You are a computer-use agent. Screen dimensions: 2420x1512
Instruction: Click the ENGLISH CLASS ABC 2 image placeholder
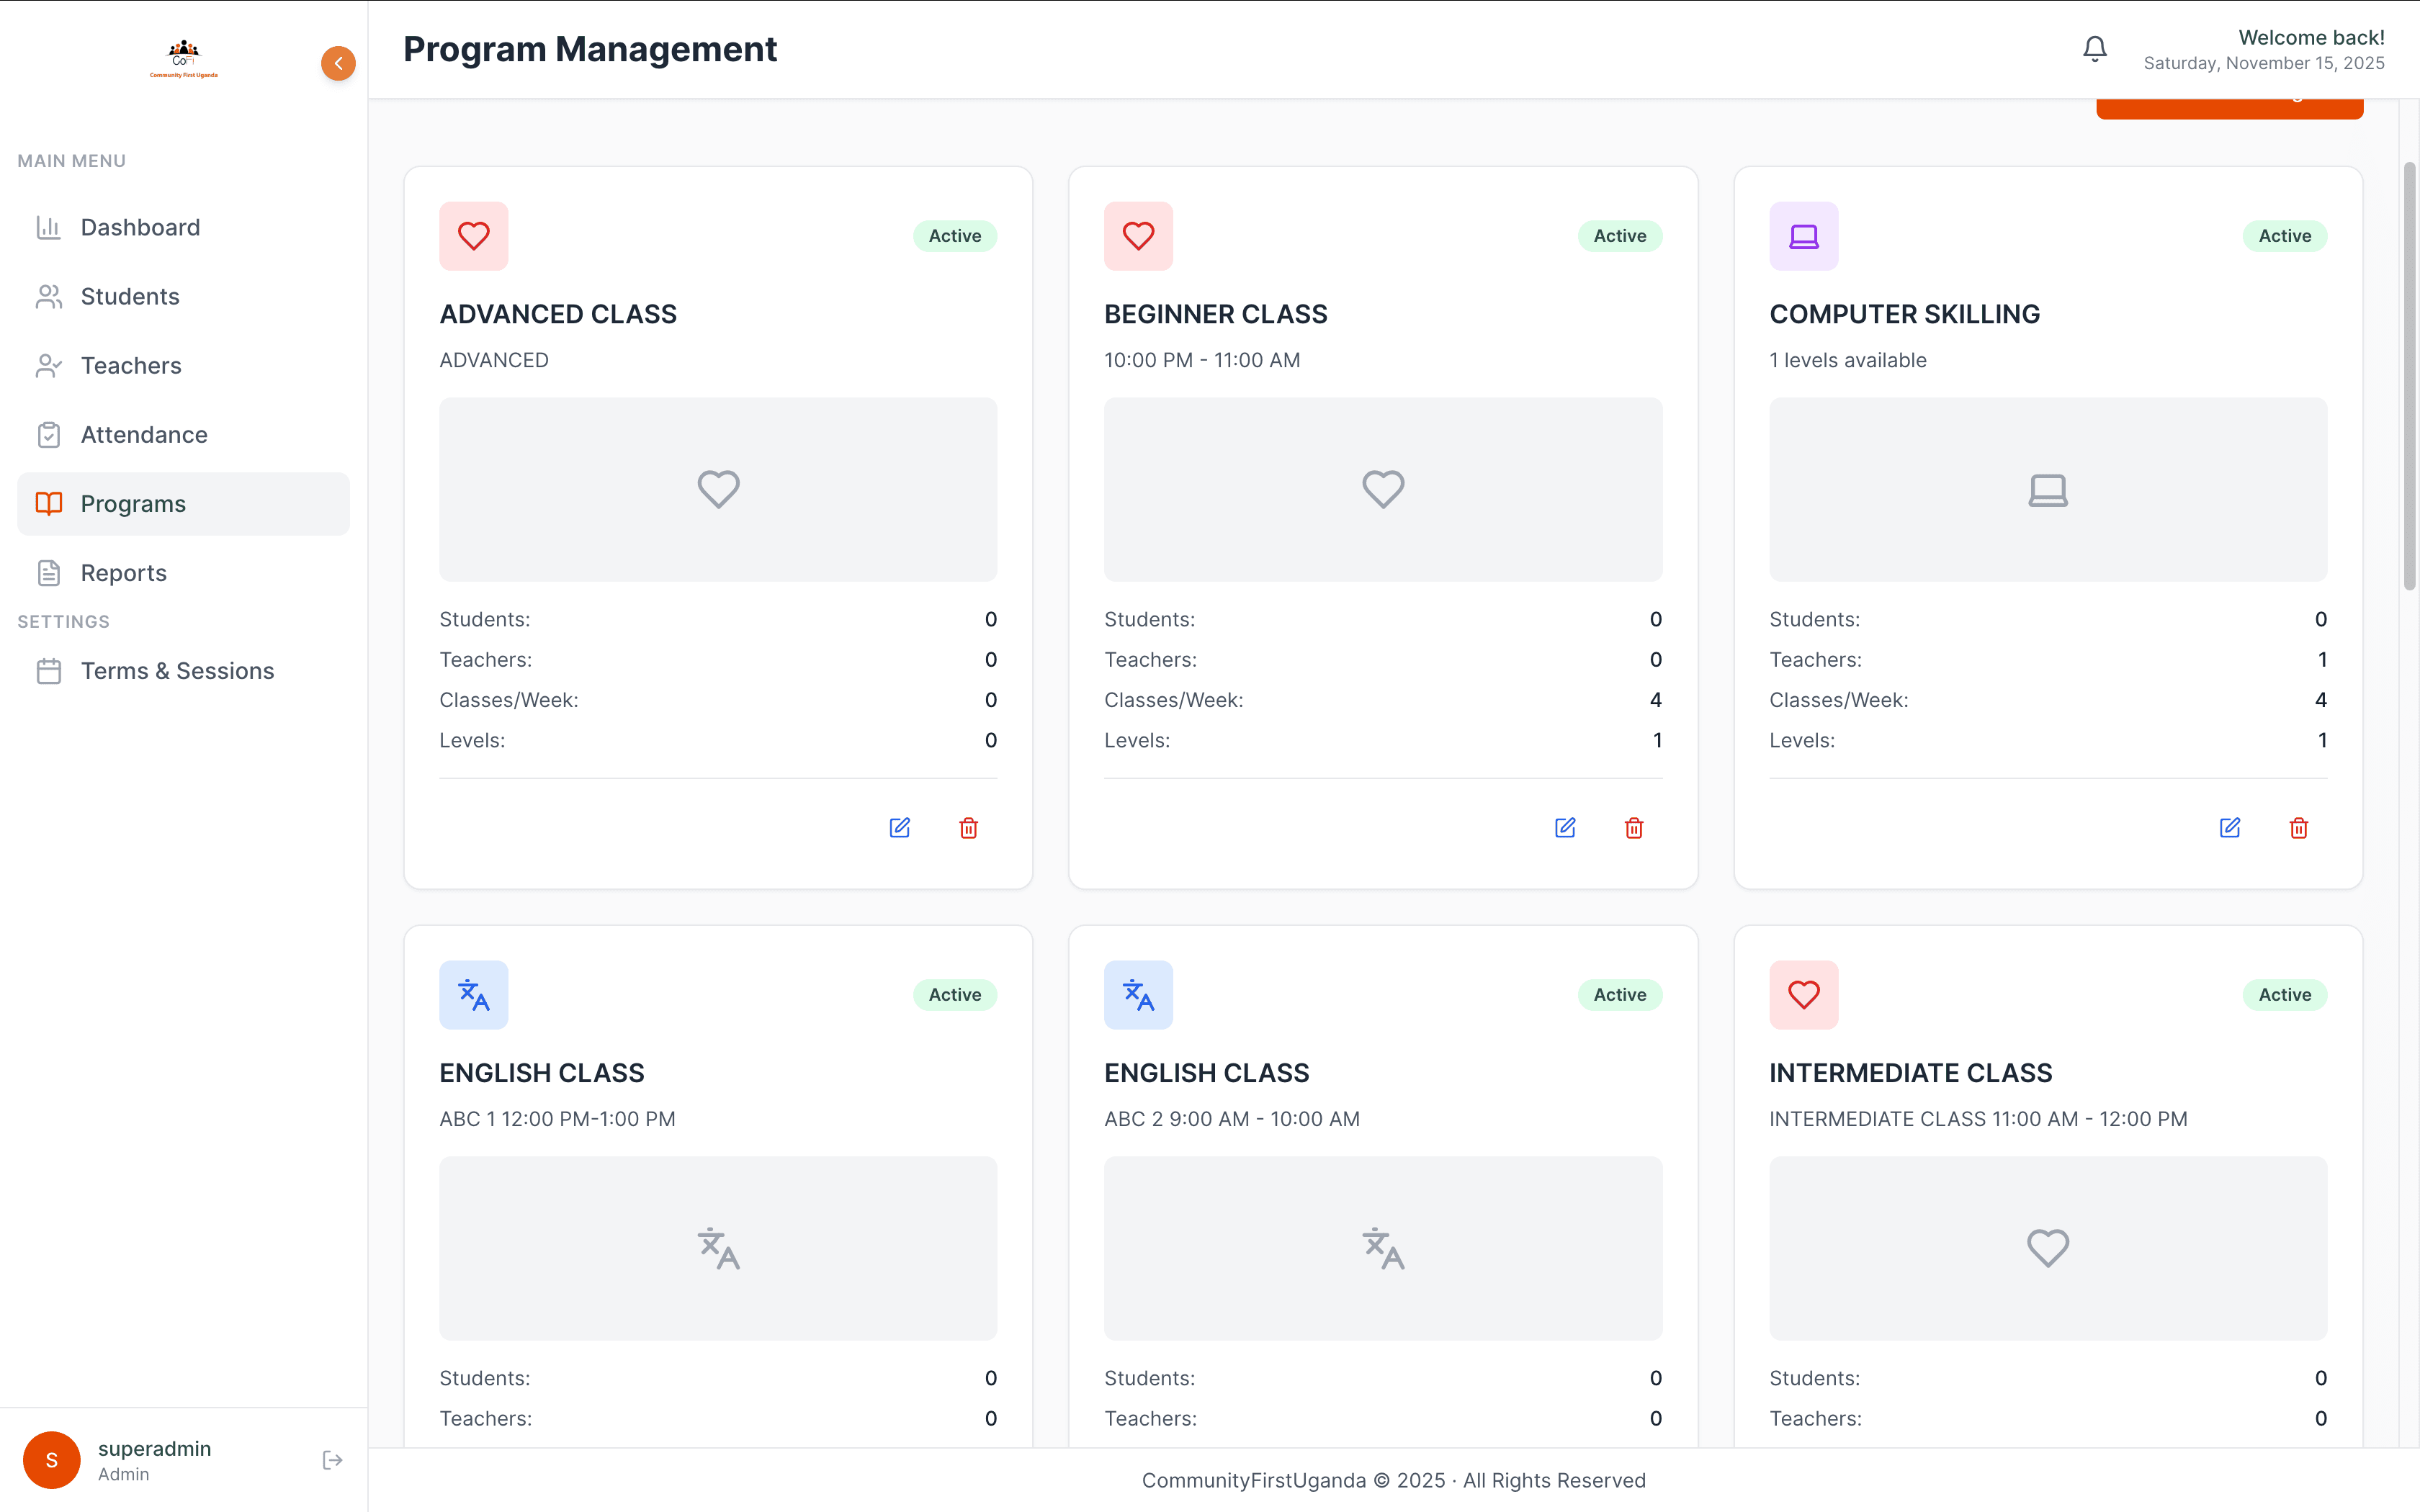tap(1383, 1248)
